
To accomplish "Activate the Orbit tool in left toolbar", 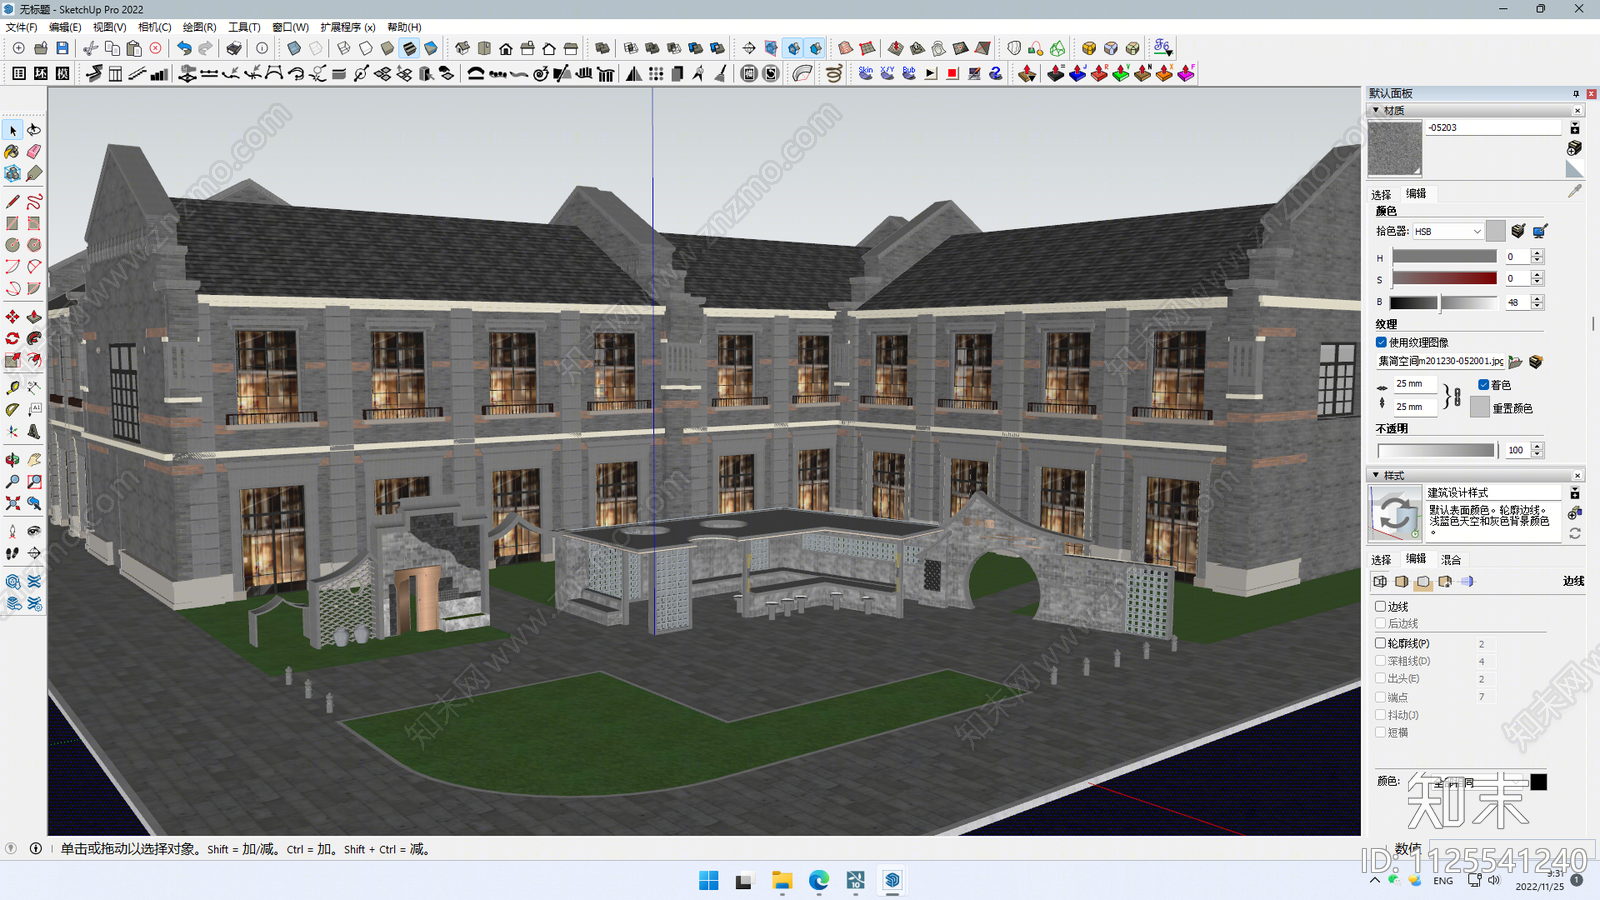I will pos(13,460).
